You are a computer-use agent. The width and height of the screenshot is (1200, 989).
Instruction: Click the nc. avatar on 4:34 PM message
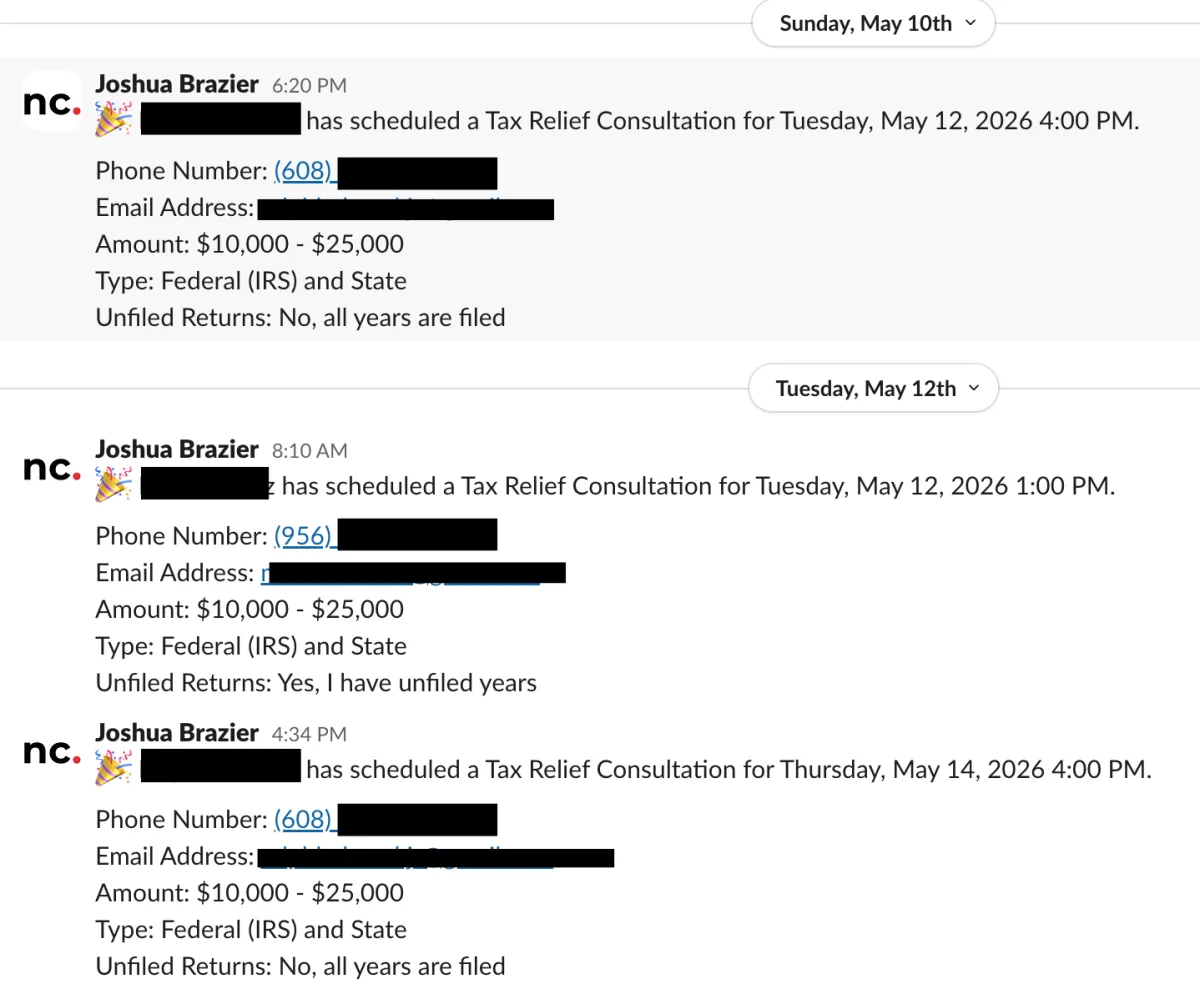(x=52, y=751)
